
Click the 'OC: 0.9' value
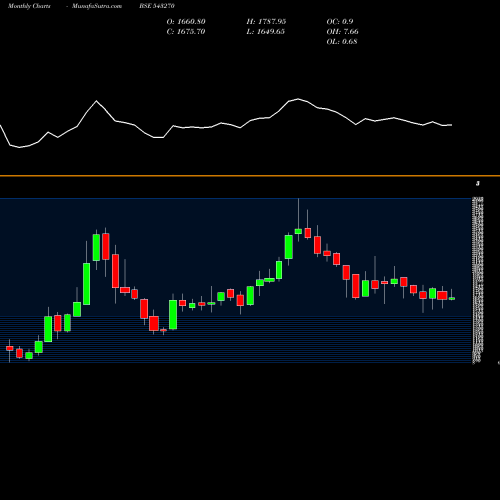pyautogui.click(x=340, y=22)
